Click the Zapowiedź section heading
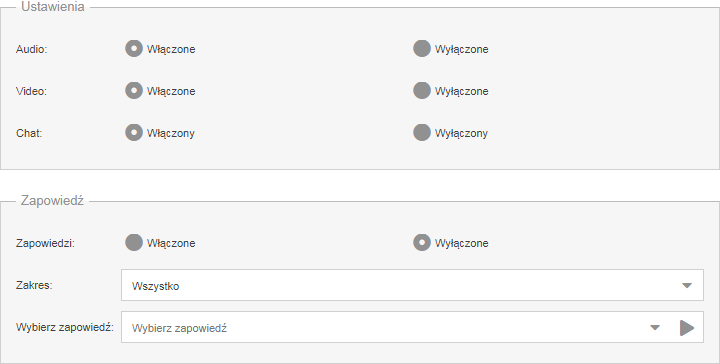 (52, 201)
